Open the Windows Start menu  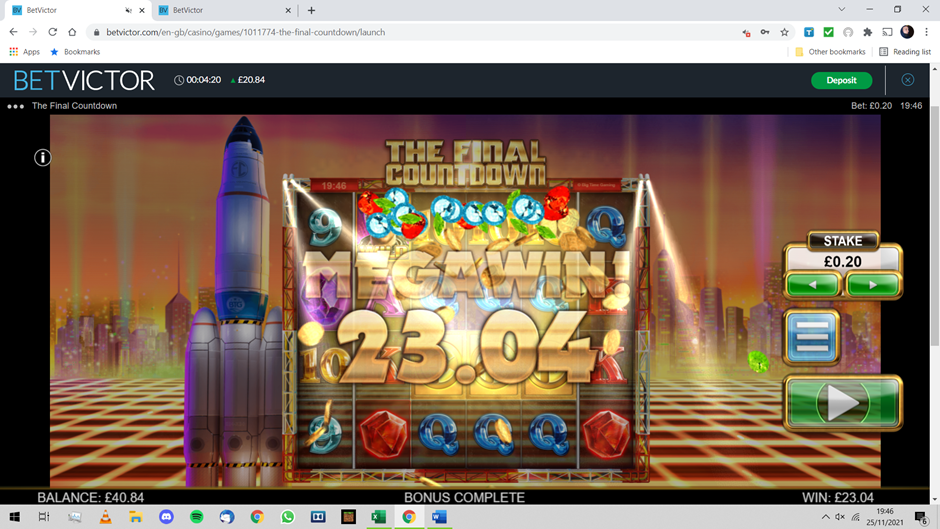pyautogui.click(x=14, y=517)
